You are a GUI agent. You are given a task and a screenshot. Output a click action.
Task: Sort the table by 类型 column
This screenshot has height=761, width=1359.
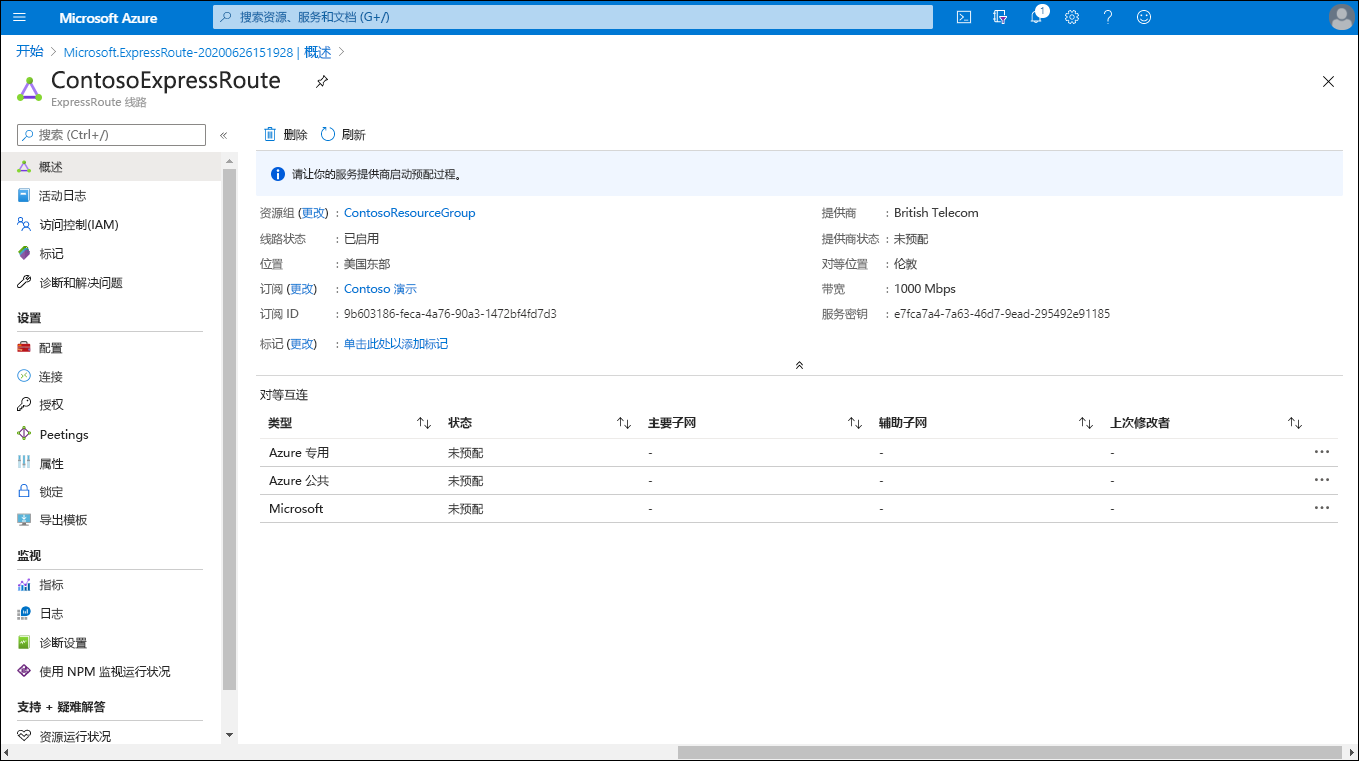coord(424,423)
